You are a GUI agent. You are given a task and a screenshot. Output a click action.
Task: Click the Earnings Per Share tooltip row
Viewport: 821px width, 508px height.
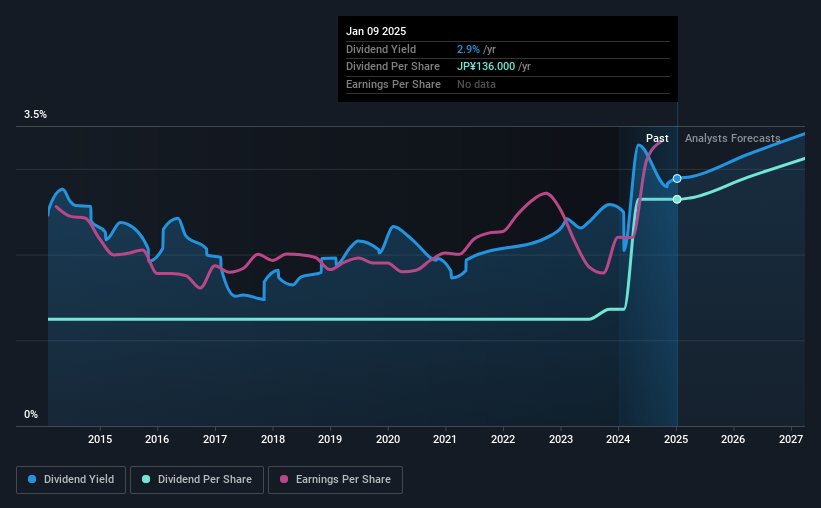click(x=508, y=84)
